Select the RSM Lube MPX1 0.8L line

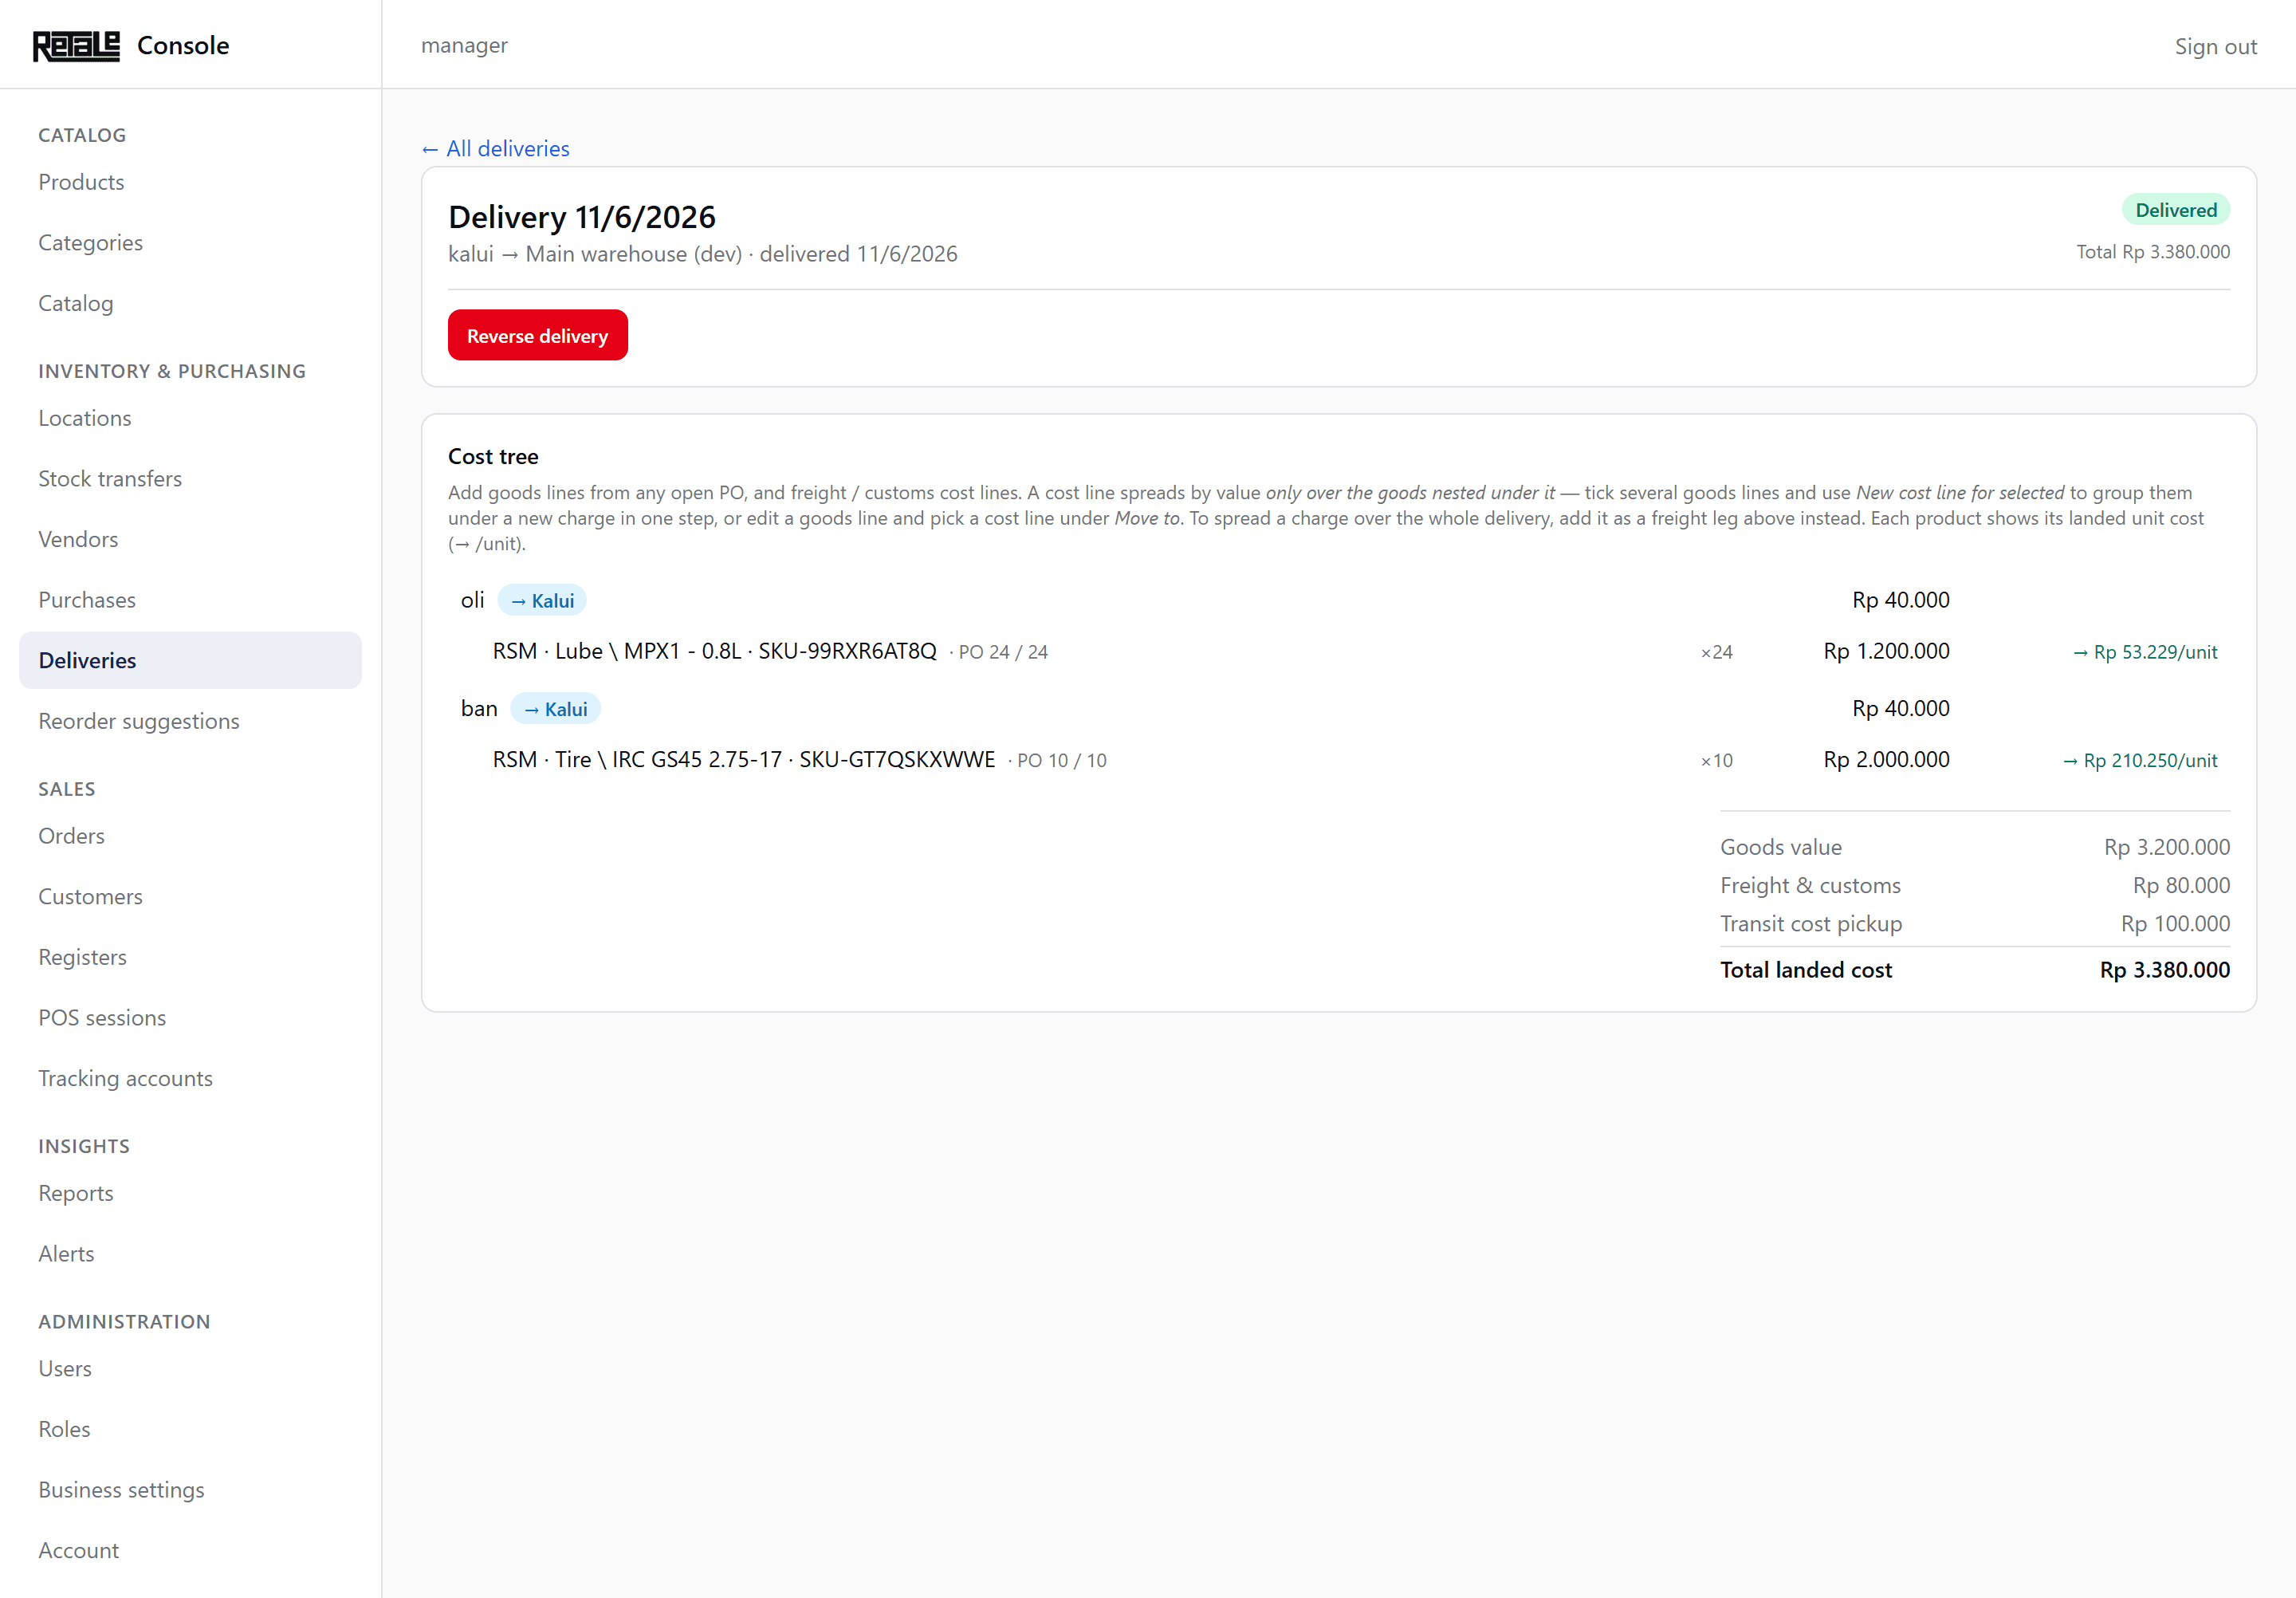click(x=714, y=651)
